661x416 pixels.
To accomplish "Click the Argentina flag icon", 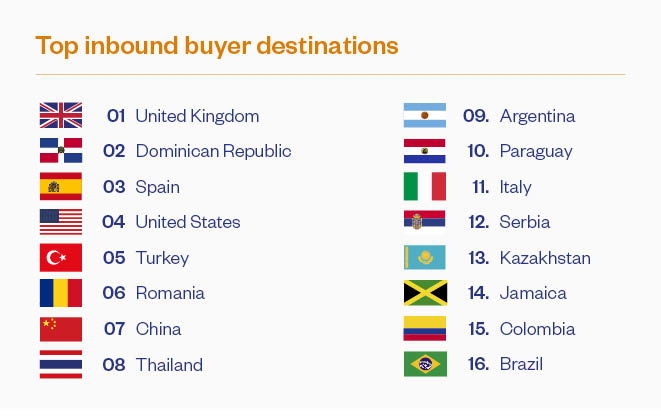I will pyautogui.click(x=425, y=115).
